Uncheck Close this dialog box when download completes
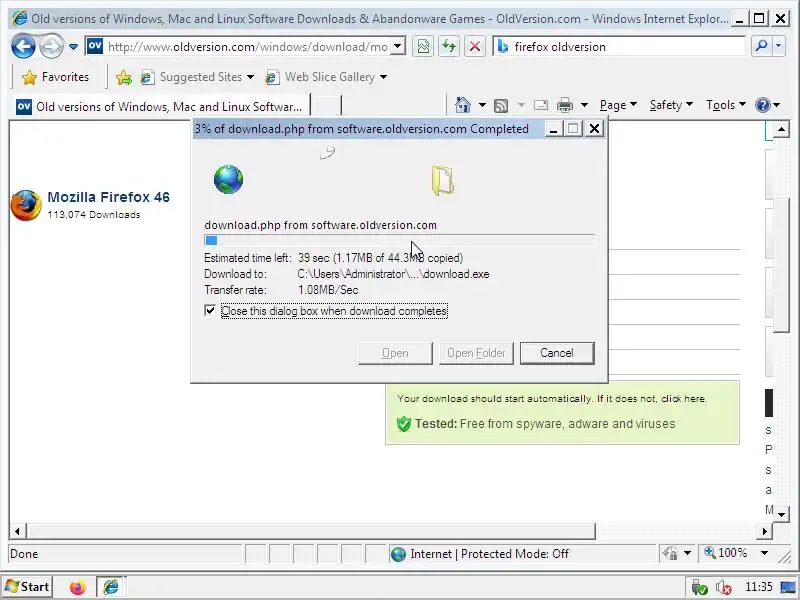 tap(210, 310)
